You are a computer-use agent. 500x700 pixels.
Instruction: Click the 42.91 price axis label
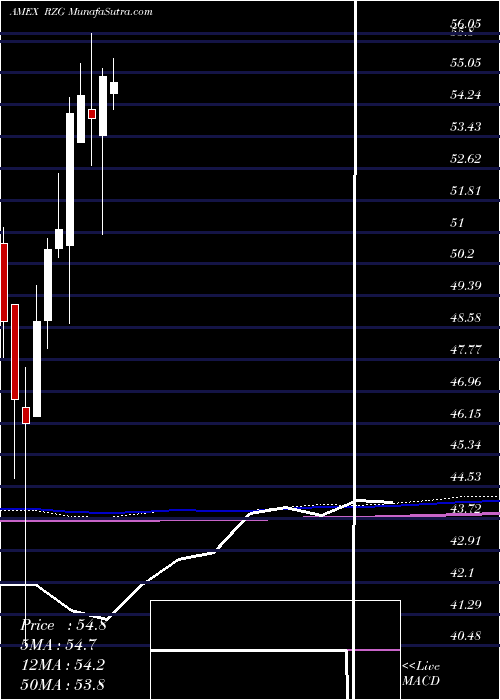coord(465,541)
